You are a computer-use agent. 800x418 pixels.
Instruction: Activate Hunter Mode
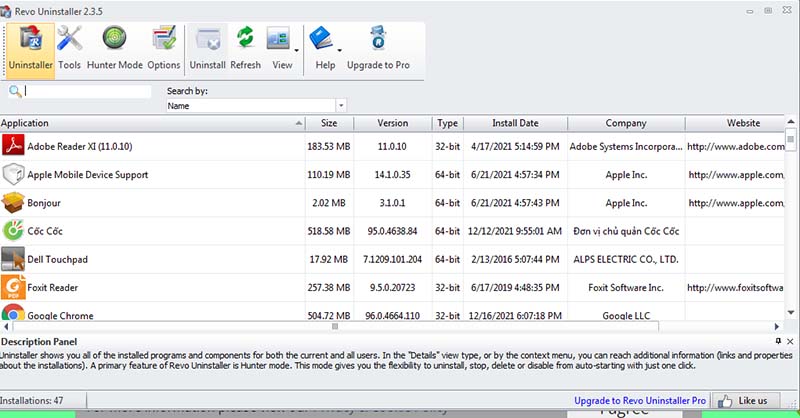(x=115, y=50)
